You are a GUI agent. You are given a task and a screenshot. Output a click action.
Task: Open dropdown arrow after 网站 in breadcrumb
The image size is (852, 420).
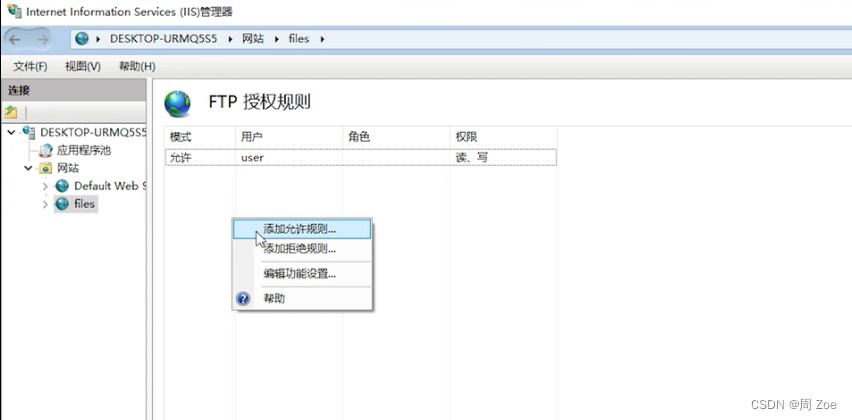coord(277,39)
